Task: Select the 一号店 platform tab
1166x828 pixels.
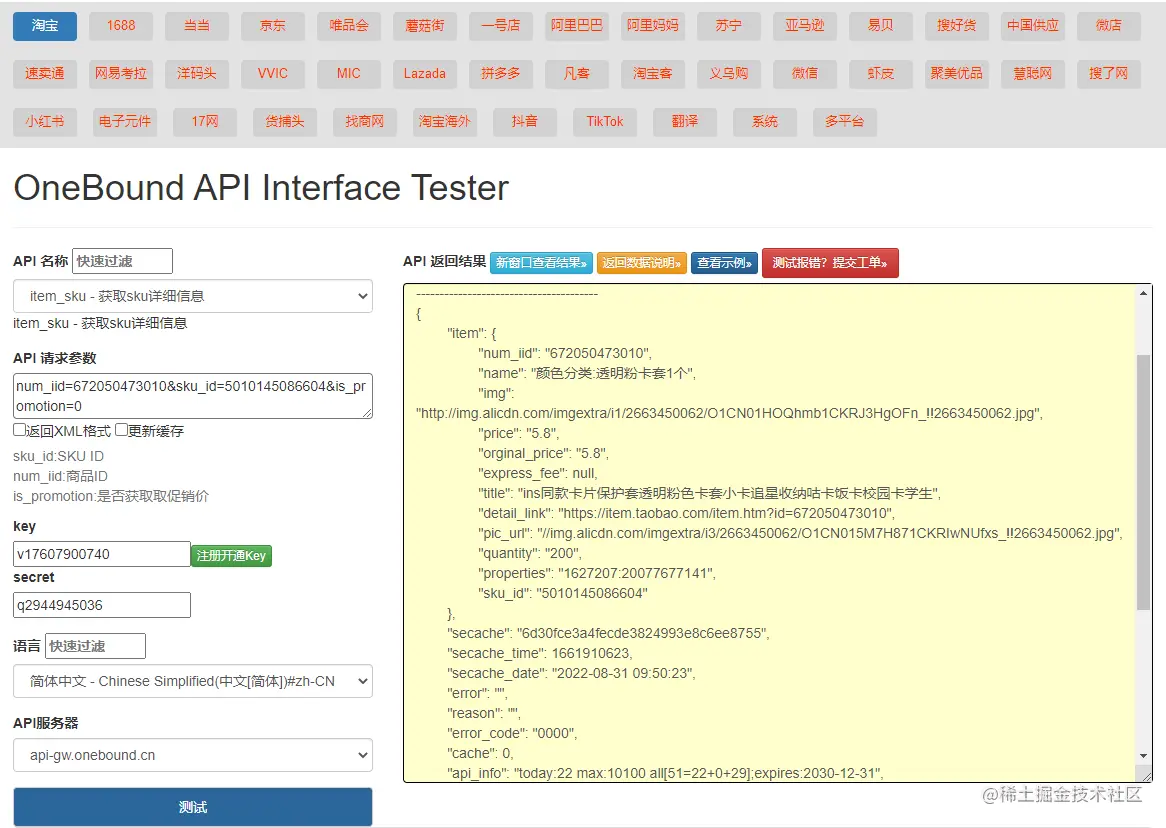Action: (x=500, y=26)
